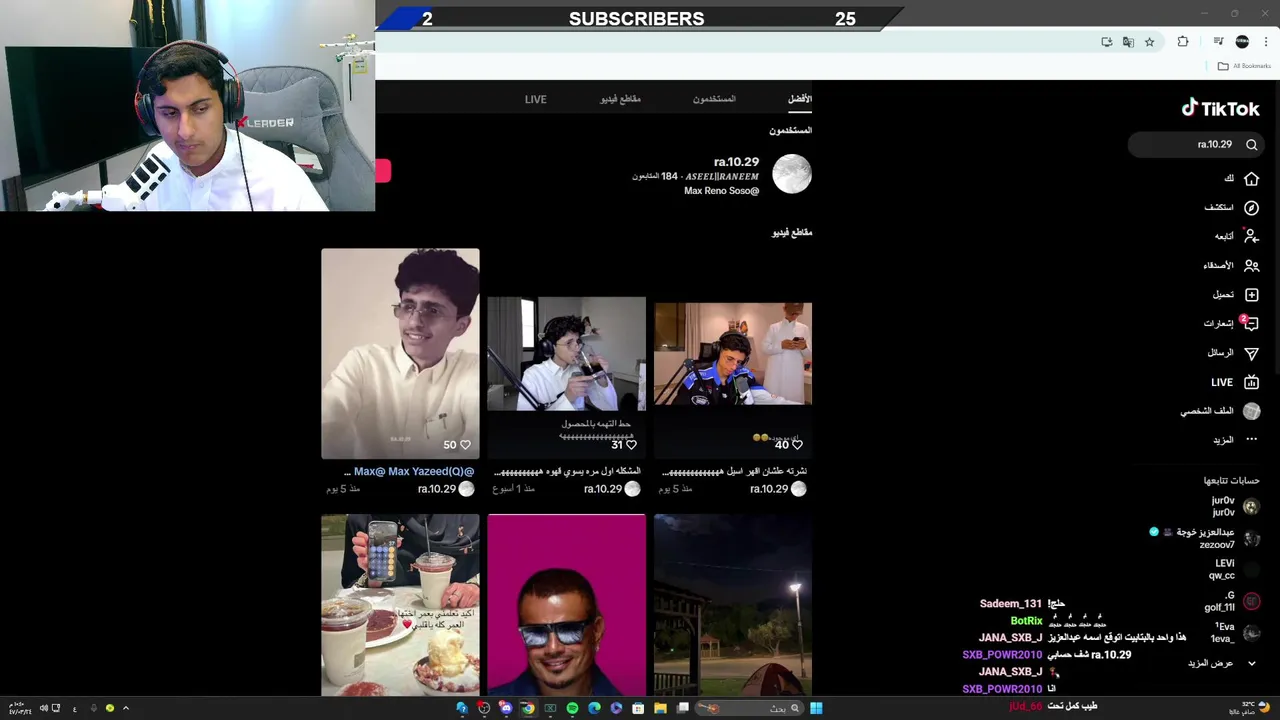Switch to the مقاطع فيديو (Videos) tab
The width and height of the screenshot is (1280, 720).
point(620,99)
